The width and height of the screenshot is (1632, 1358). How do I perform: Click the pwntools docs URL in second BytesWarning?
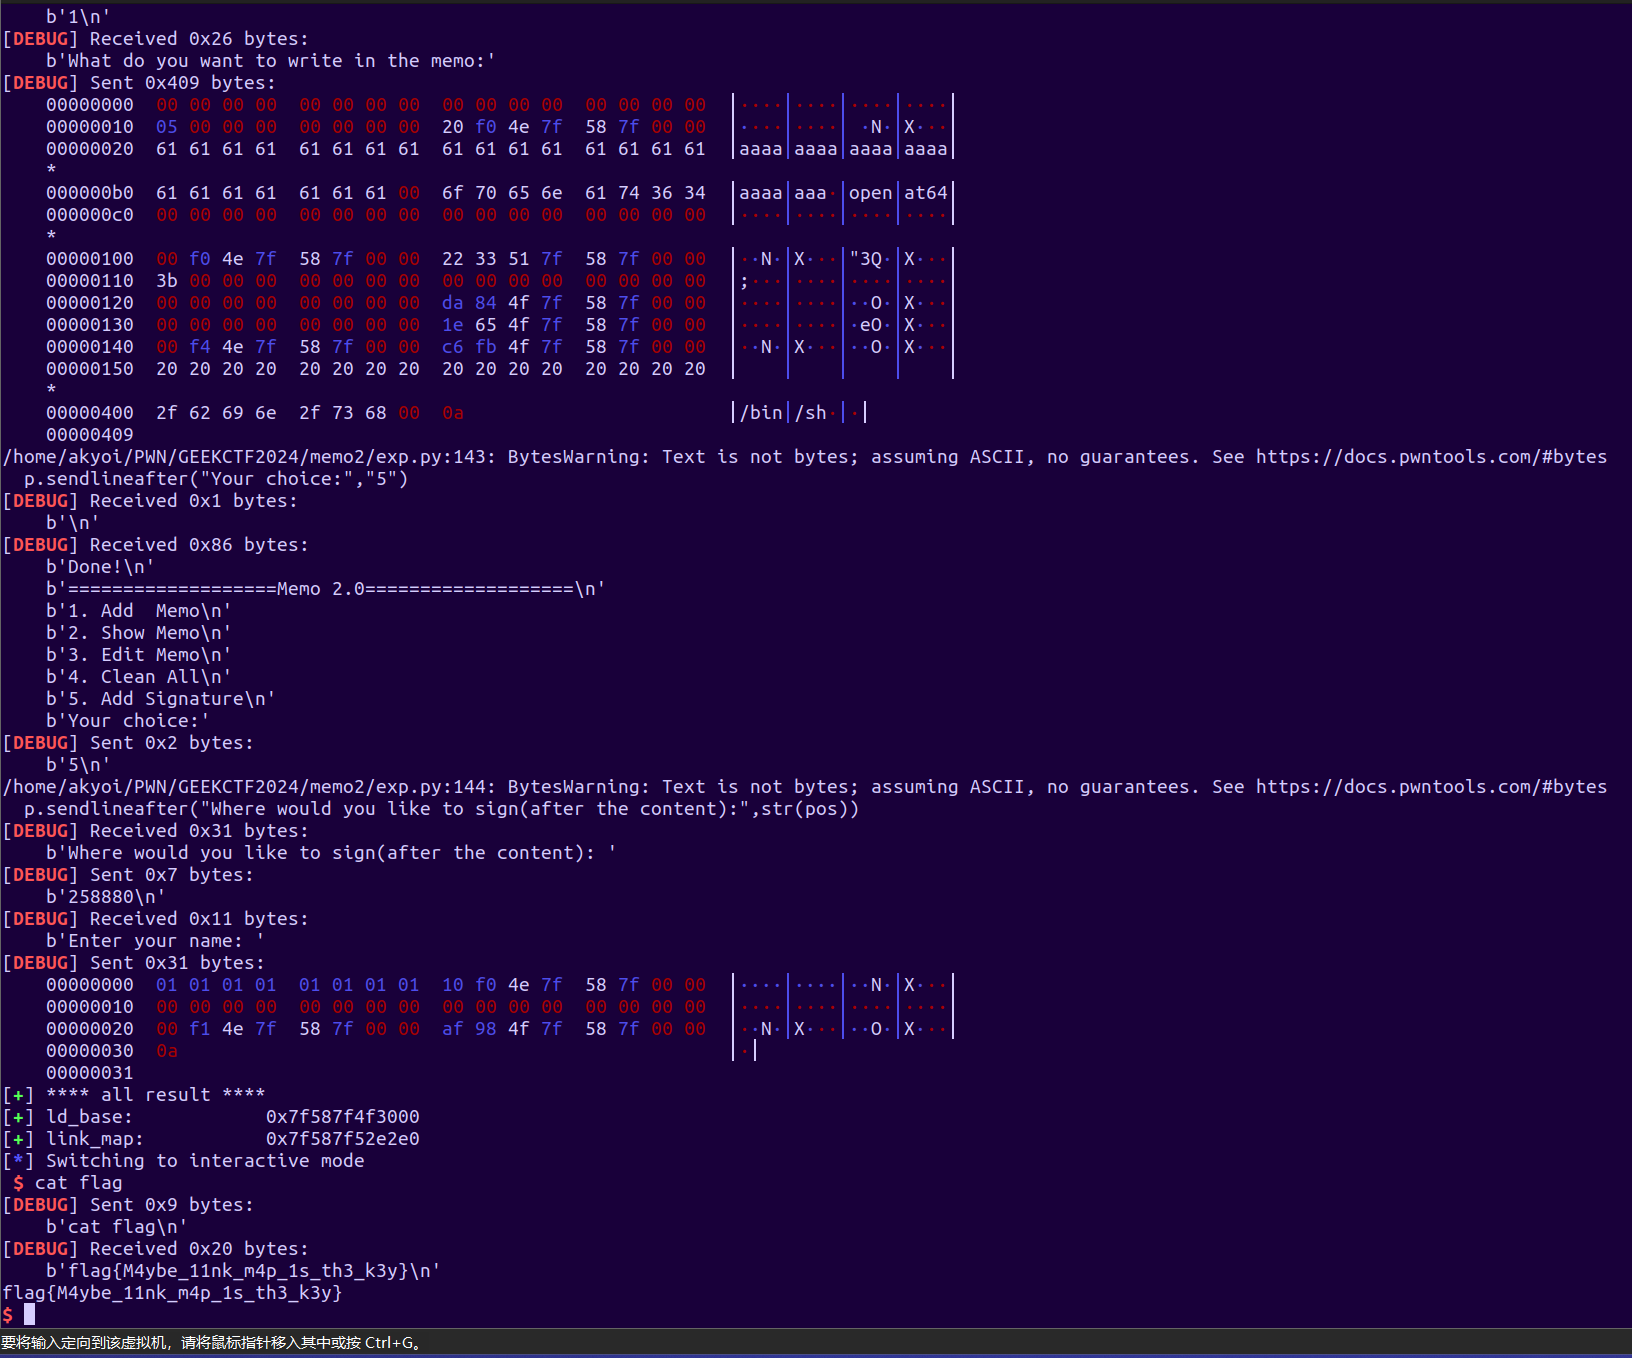click(x=1431, y=786)
